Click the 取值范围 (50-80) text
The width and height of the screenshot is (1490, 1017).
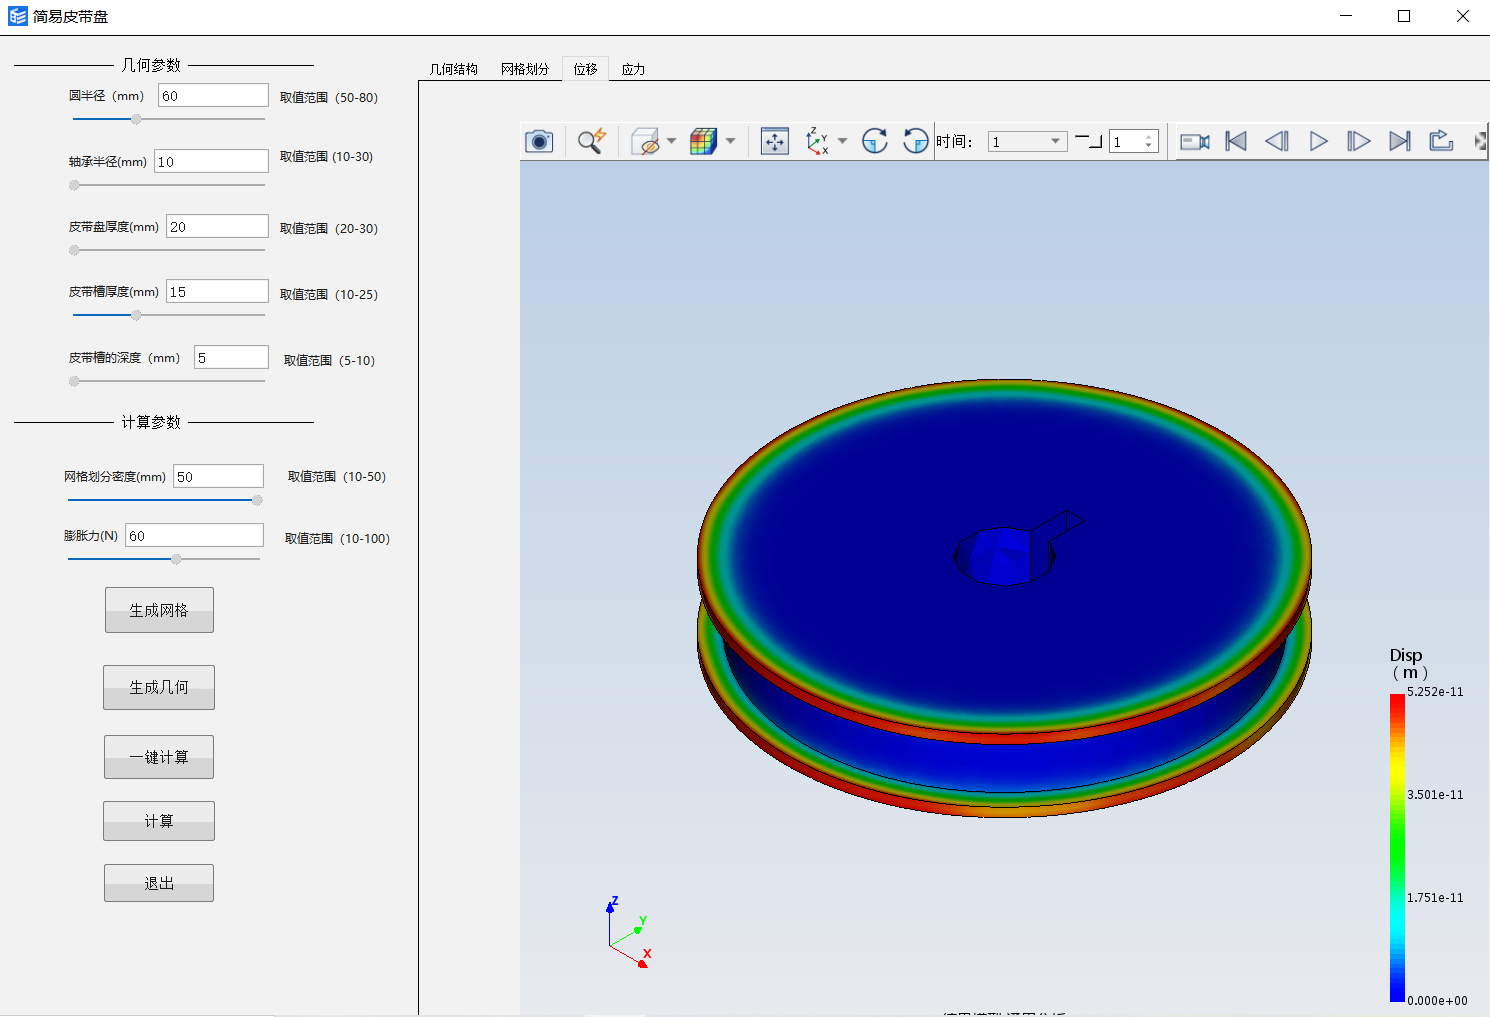pos(329,97)
